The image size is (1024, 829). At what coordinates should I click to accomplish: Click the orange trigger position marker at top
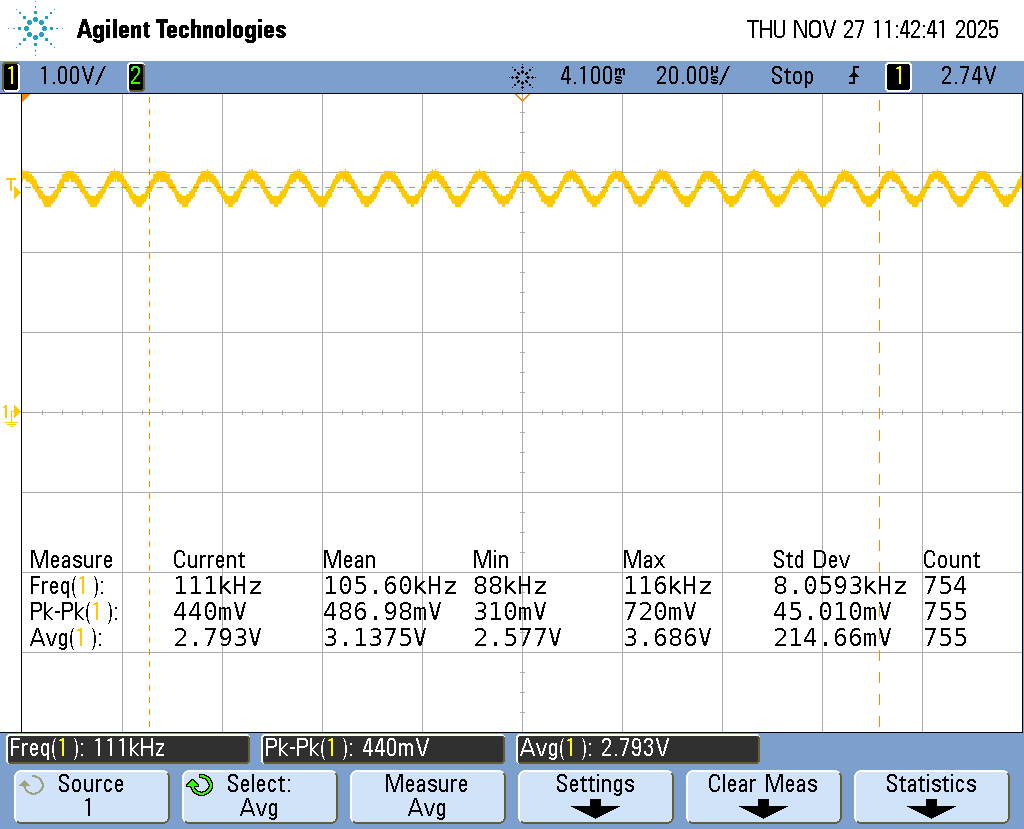[521, 98]
